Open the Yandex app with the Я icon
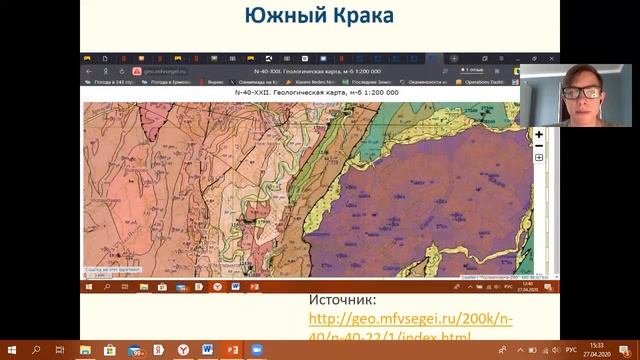 click(x=159, y=350)
